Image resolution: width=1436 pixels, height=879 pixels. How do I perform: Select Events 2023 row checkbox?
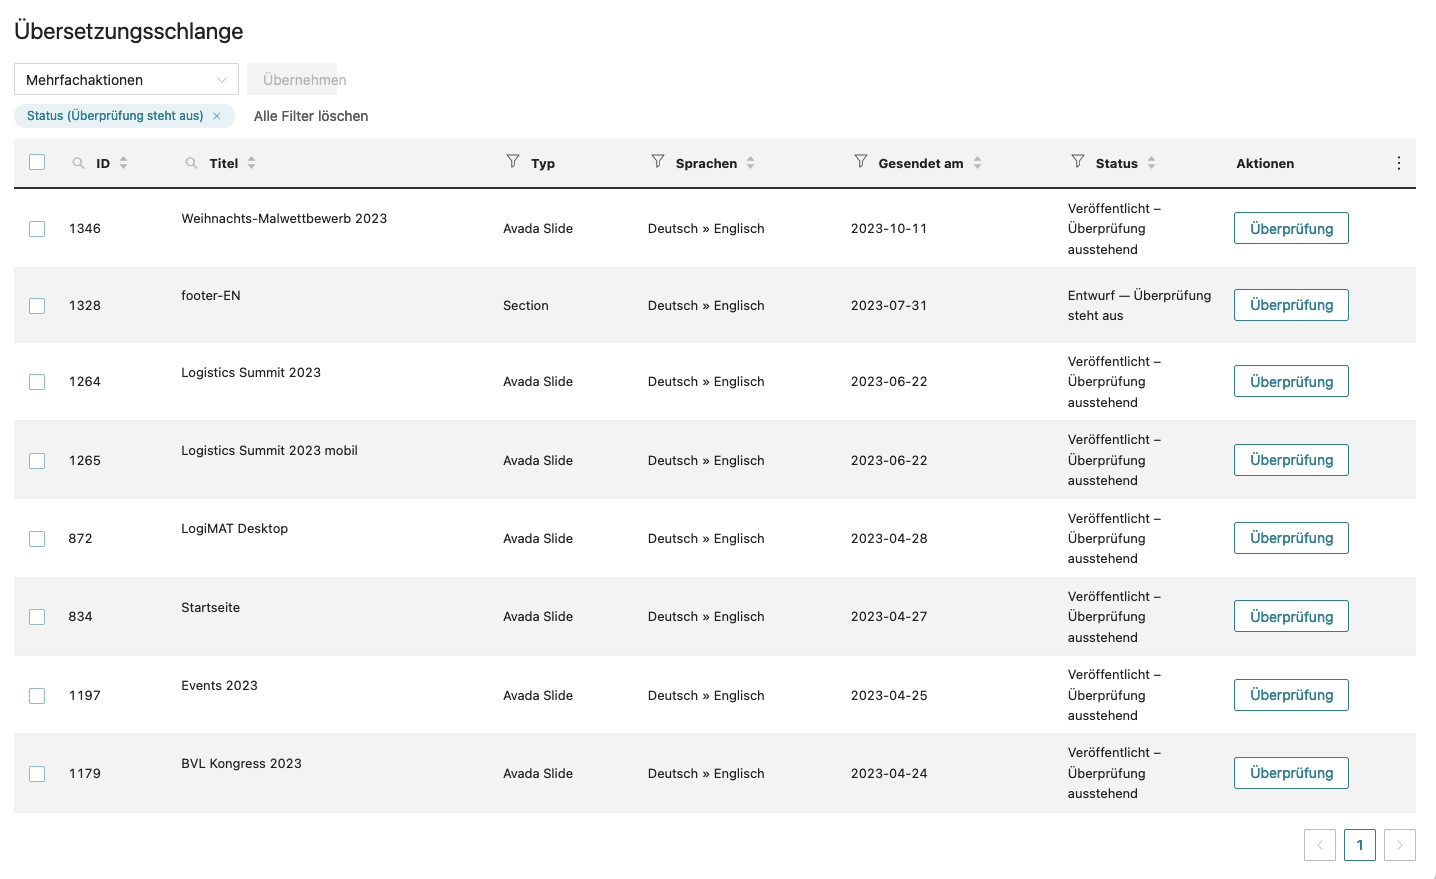[37, 696]
